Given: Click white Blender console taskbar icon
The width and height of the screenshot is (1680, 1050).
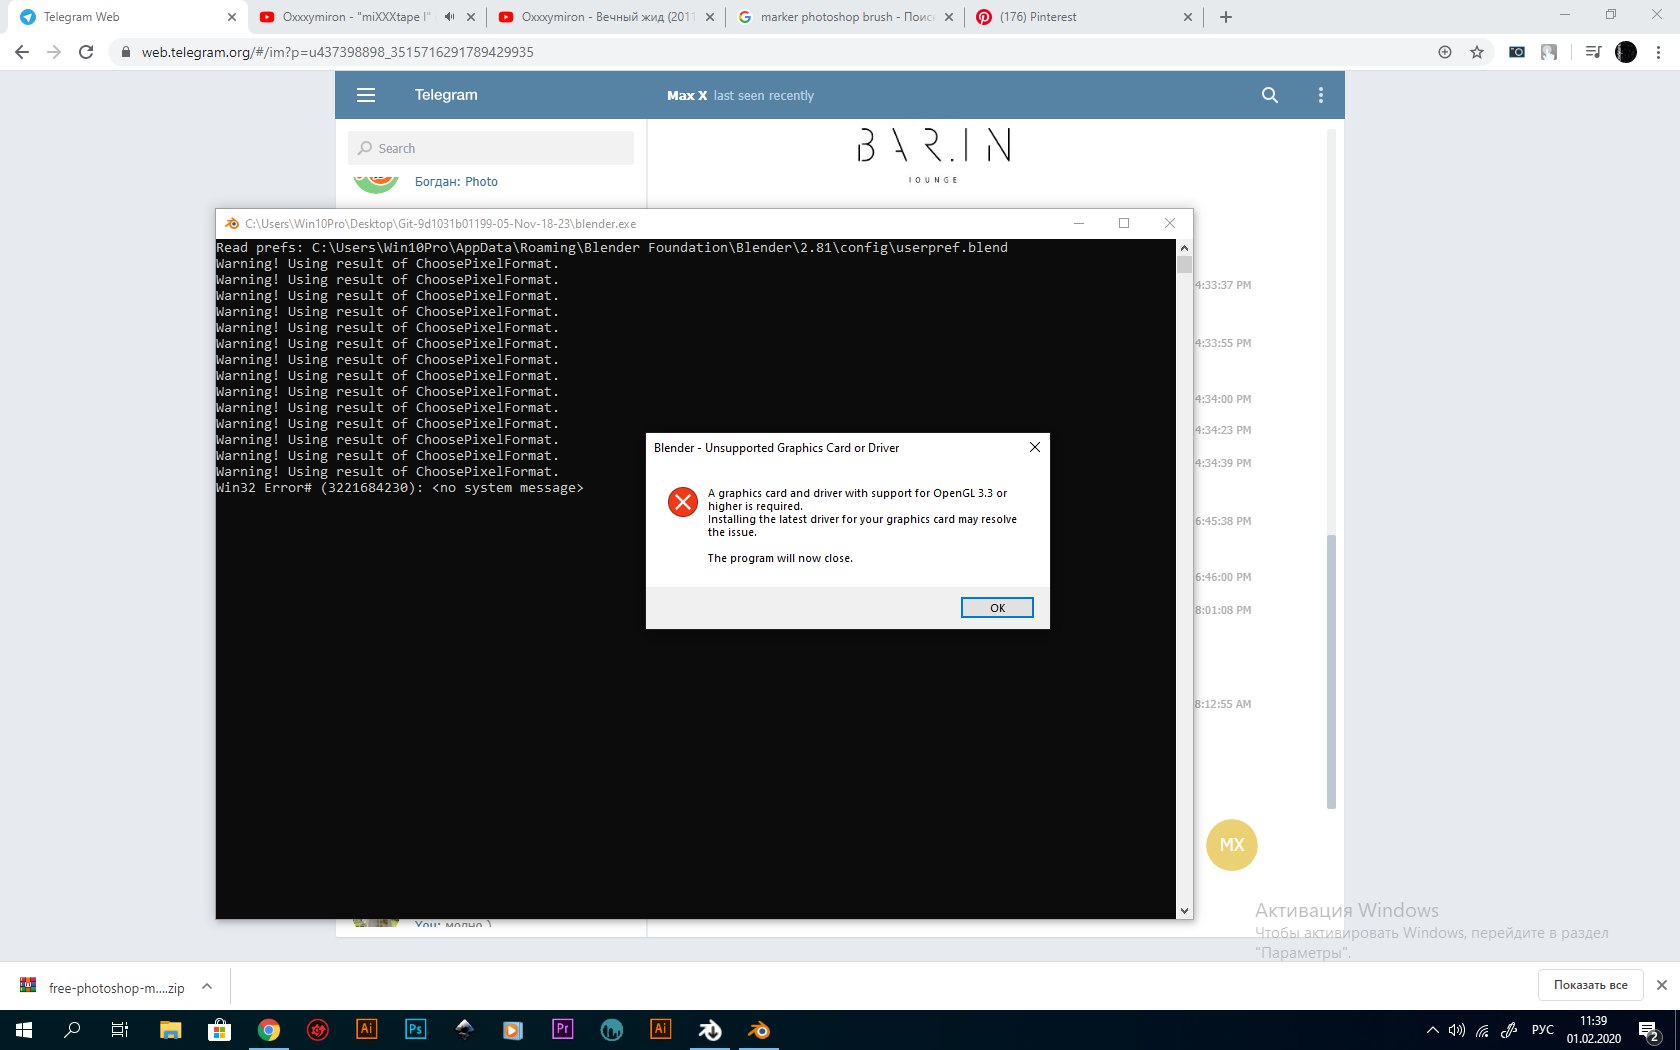Looking at the screenshot, I should 710,1030.
